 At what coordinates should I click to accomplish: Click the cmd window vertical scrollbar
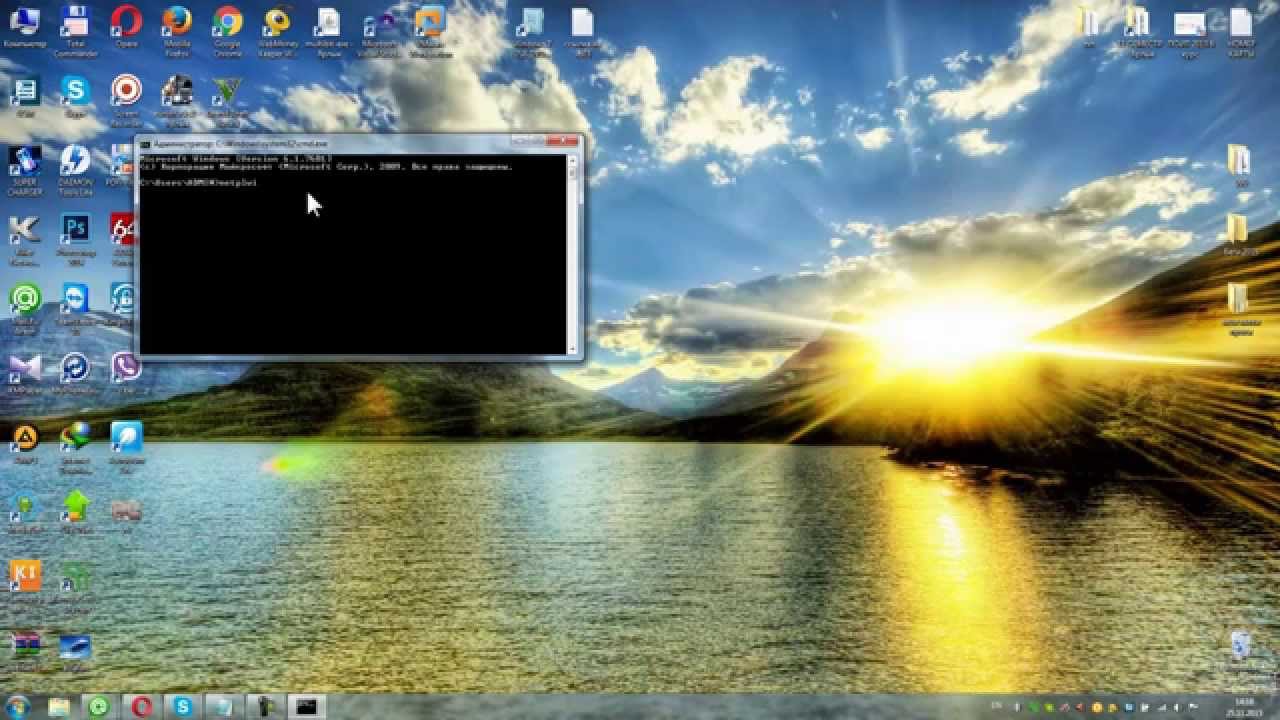[x=574, y=252]
